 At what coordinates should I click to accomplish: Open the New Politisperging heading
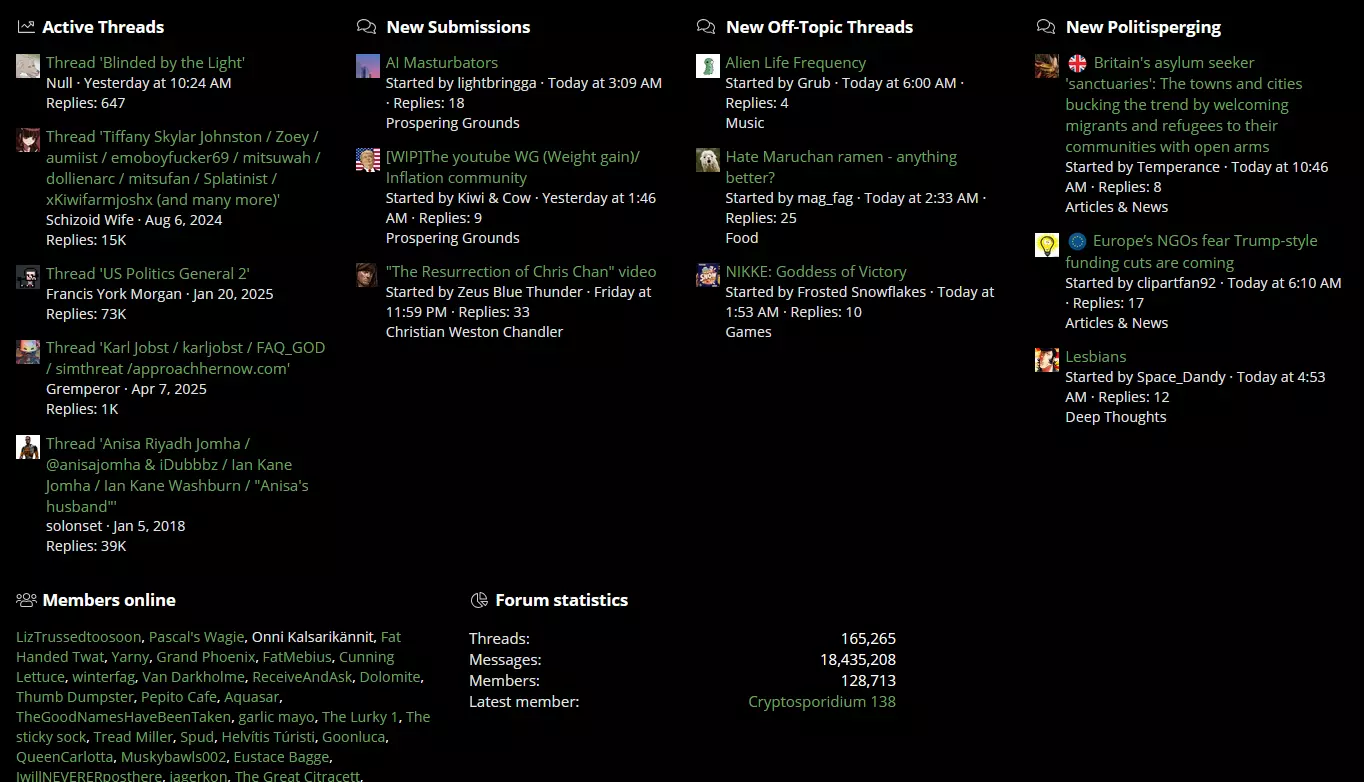(1143, 27)
